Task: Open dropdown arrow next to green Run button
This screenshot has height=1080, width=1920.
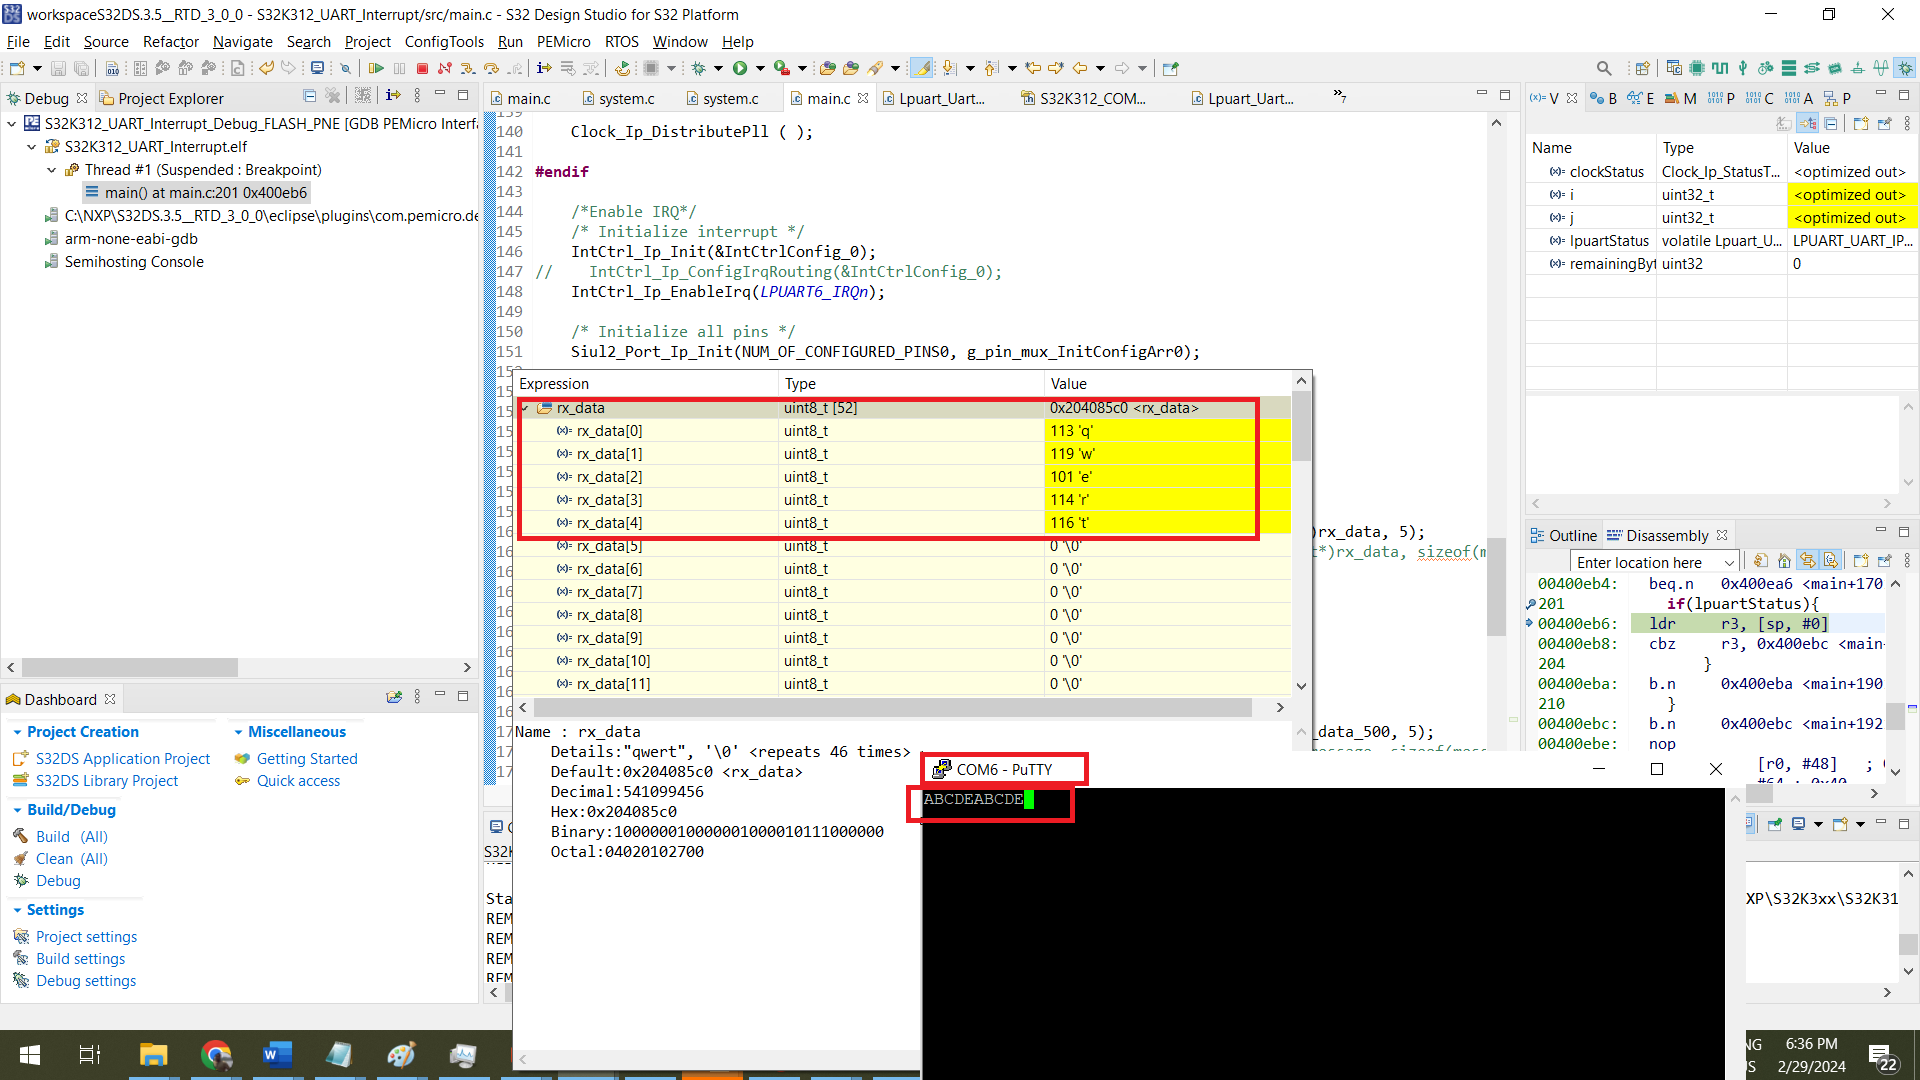Action: click(760, 68)
